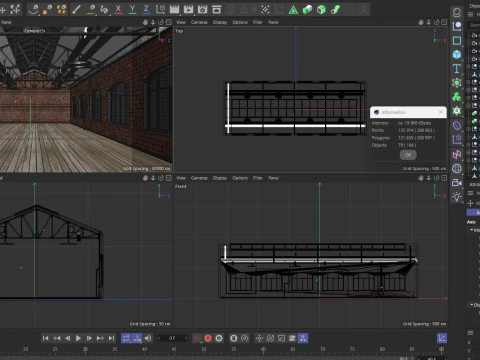This screenshot has width=480, height=360.
Task: Toggle highlighted point-level animation recording icon
Action: click(x=303, y=338)
